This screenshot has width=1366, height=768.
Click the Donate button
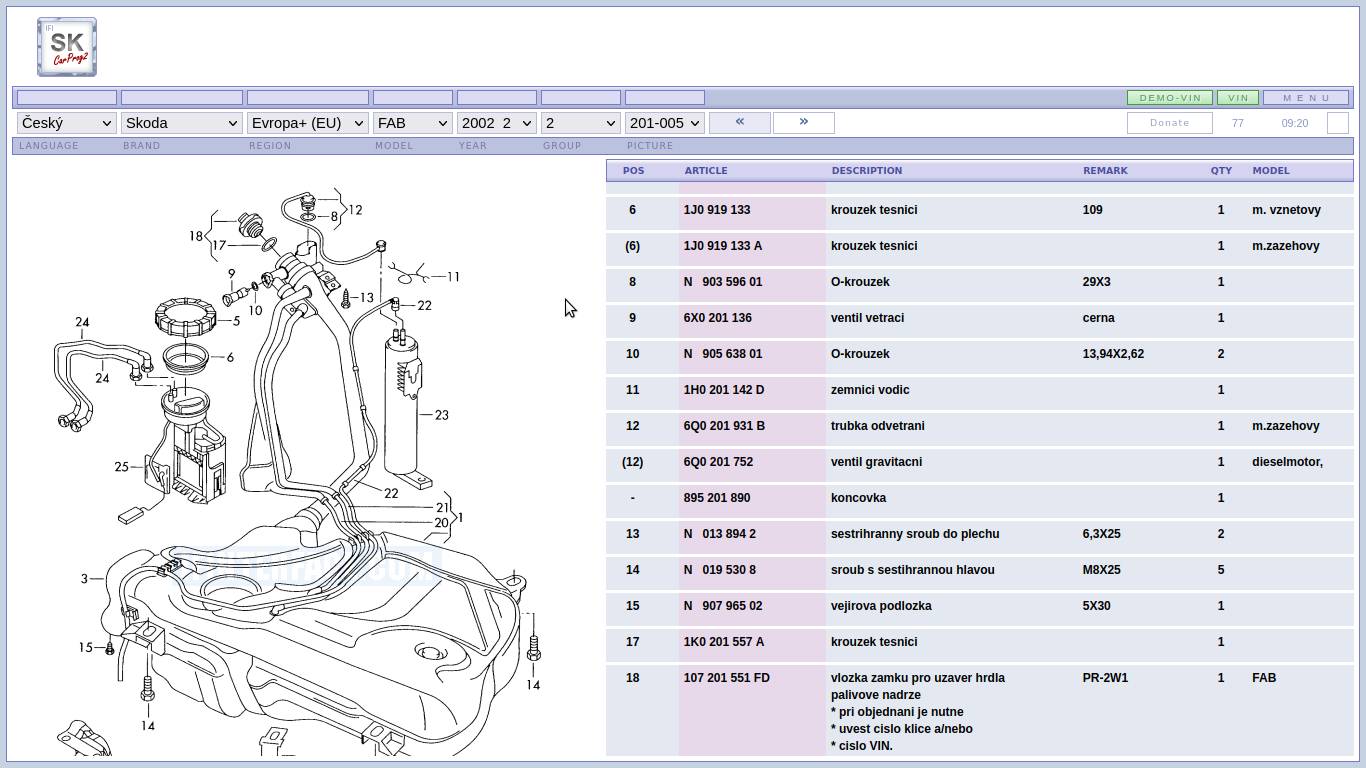tap(1170, 123)
